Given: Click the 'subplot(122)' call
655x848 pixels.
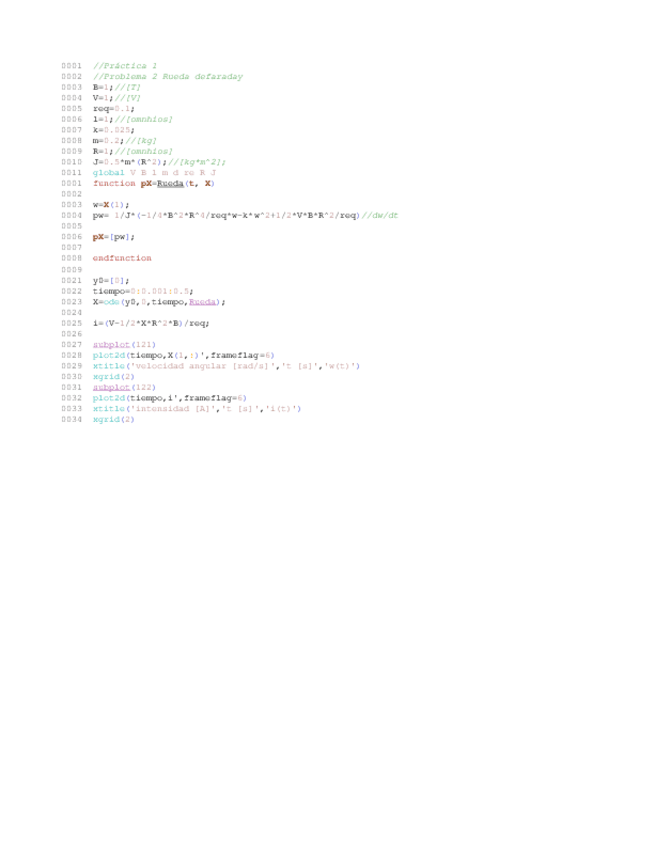Looking at the screenshot, I should pos(124,388).
